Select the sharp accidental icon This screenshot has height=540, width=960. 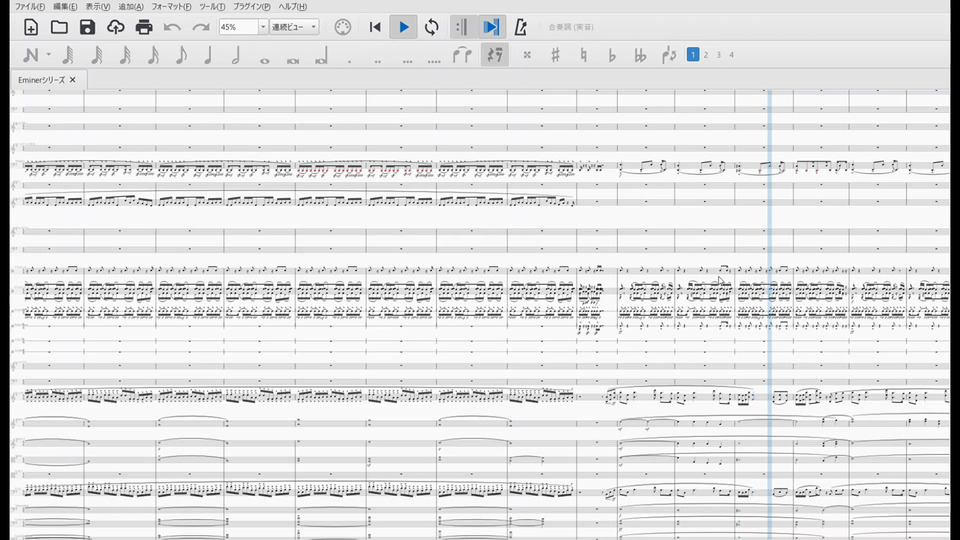pyautogui.click(x=555, y=55)
